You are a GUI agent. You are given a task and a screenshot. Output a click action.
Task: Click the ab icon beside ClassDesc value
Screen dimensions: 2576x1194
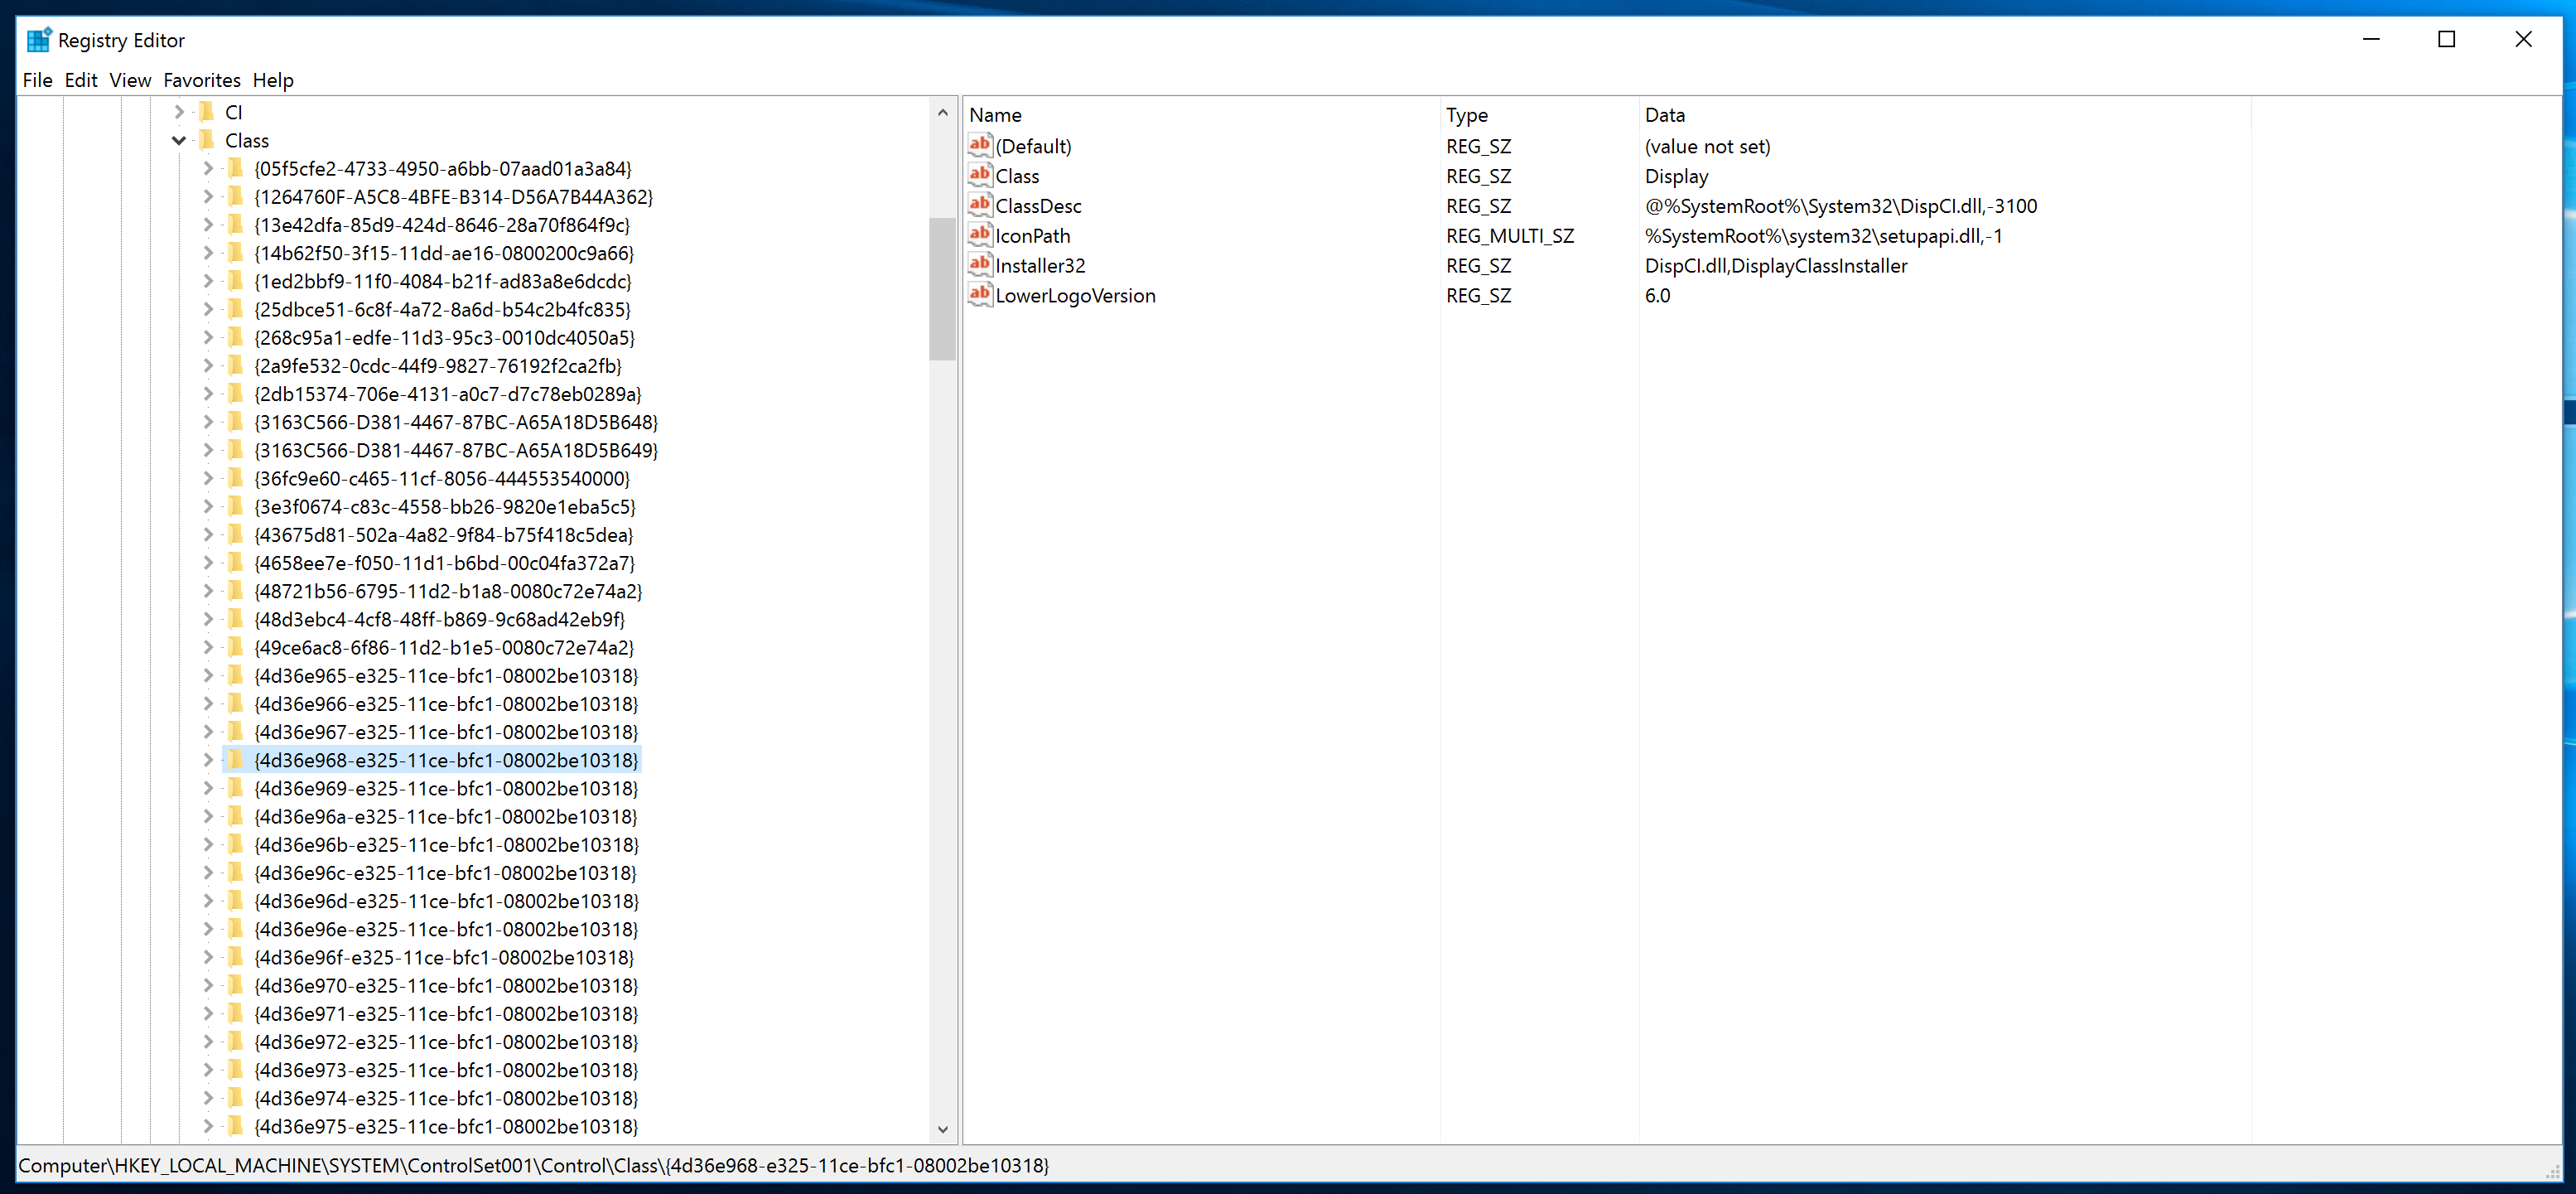pos(979,205)
